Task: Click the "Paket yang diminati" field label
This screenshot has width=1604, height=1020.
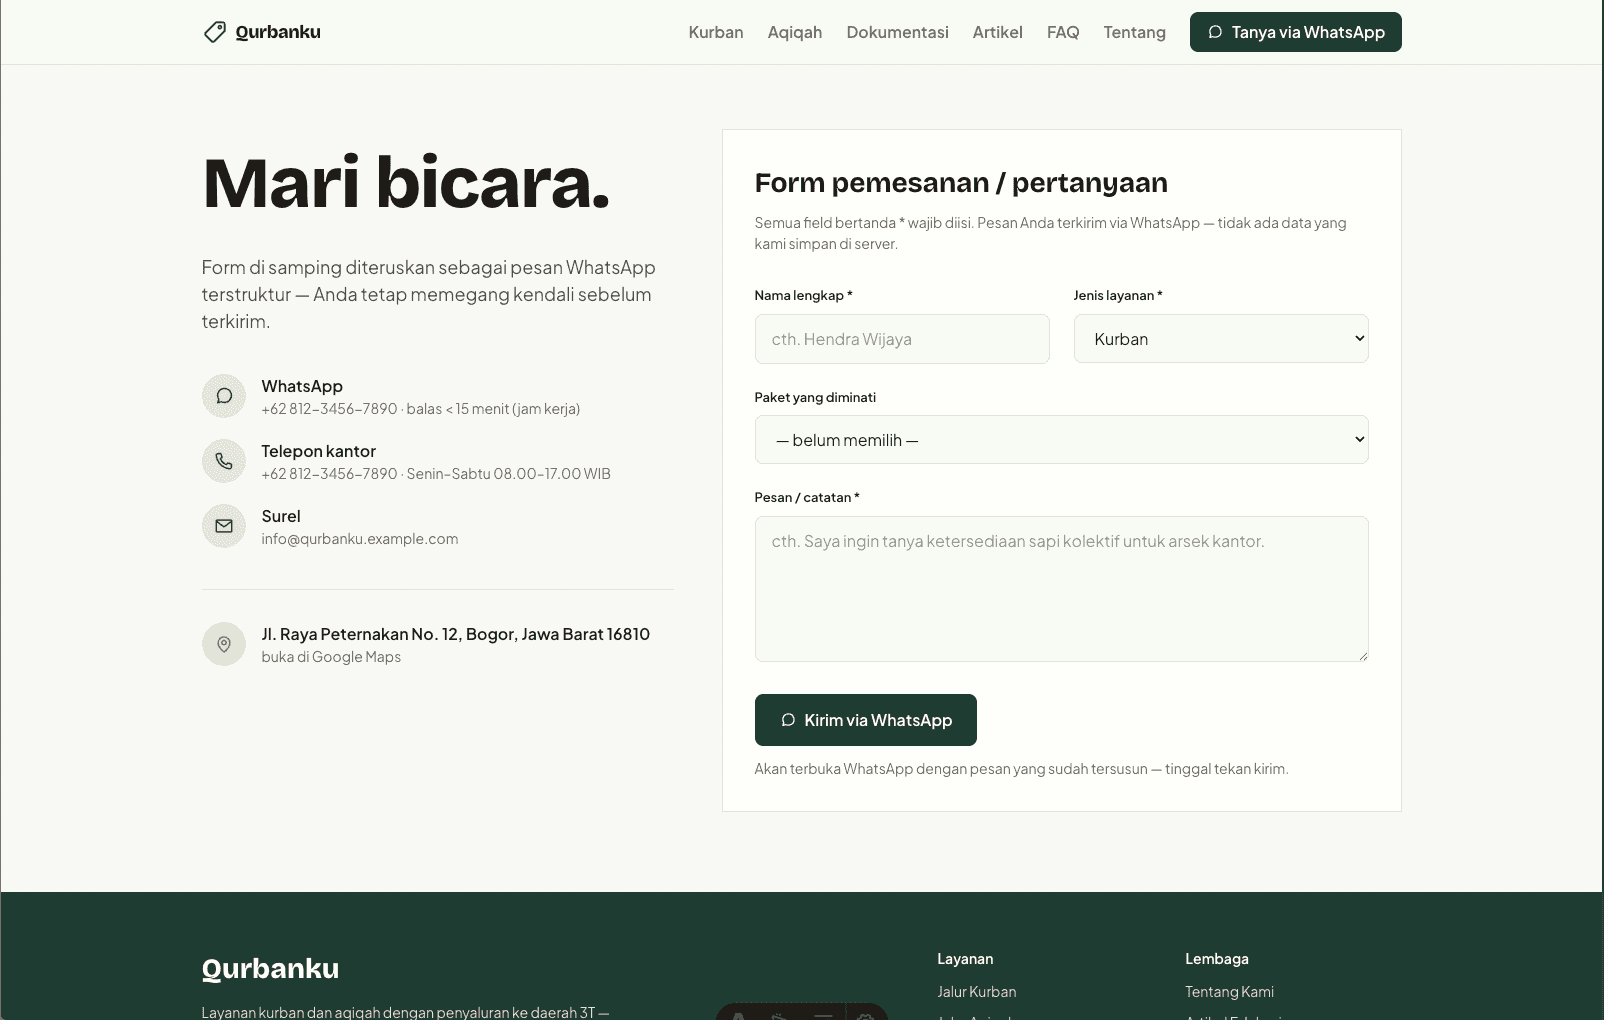Action: click(815, 397)
